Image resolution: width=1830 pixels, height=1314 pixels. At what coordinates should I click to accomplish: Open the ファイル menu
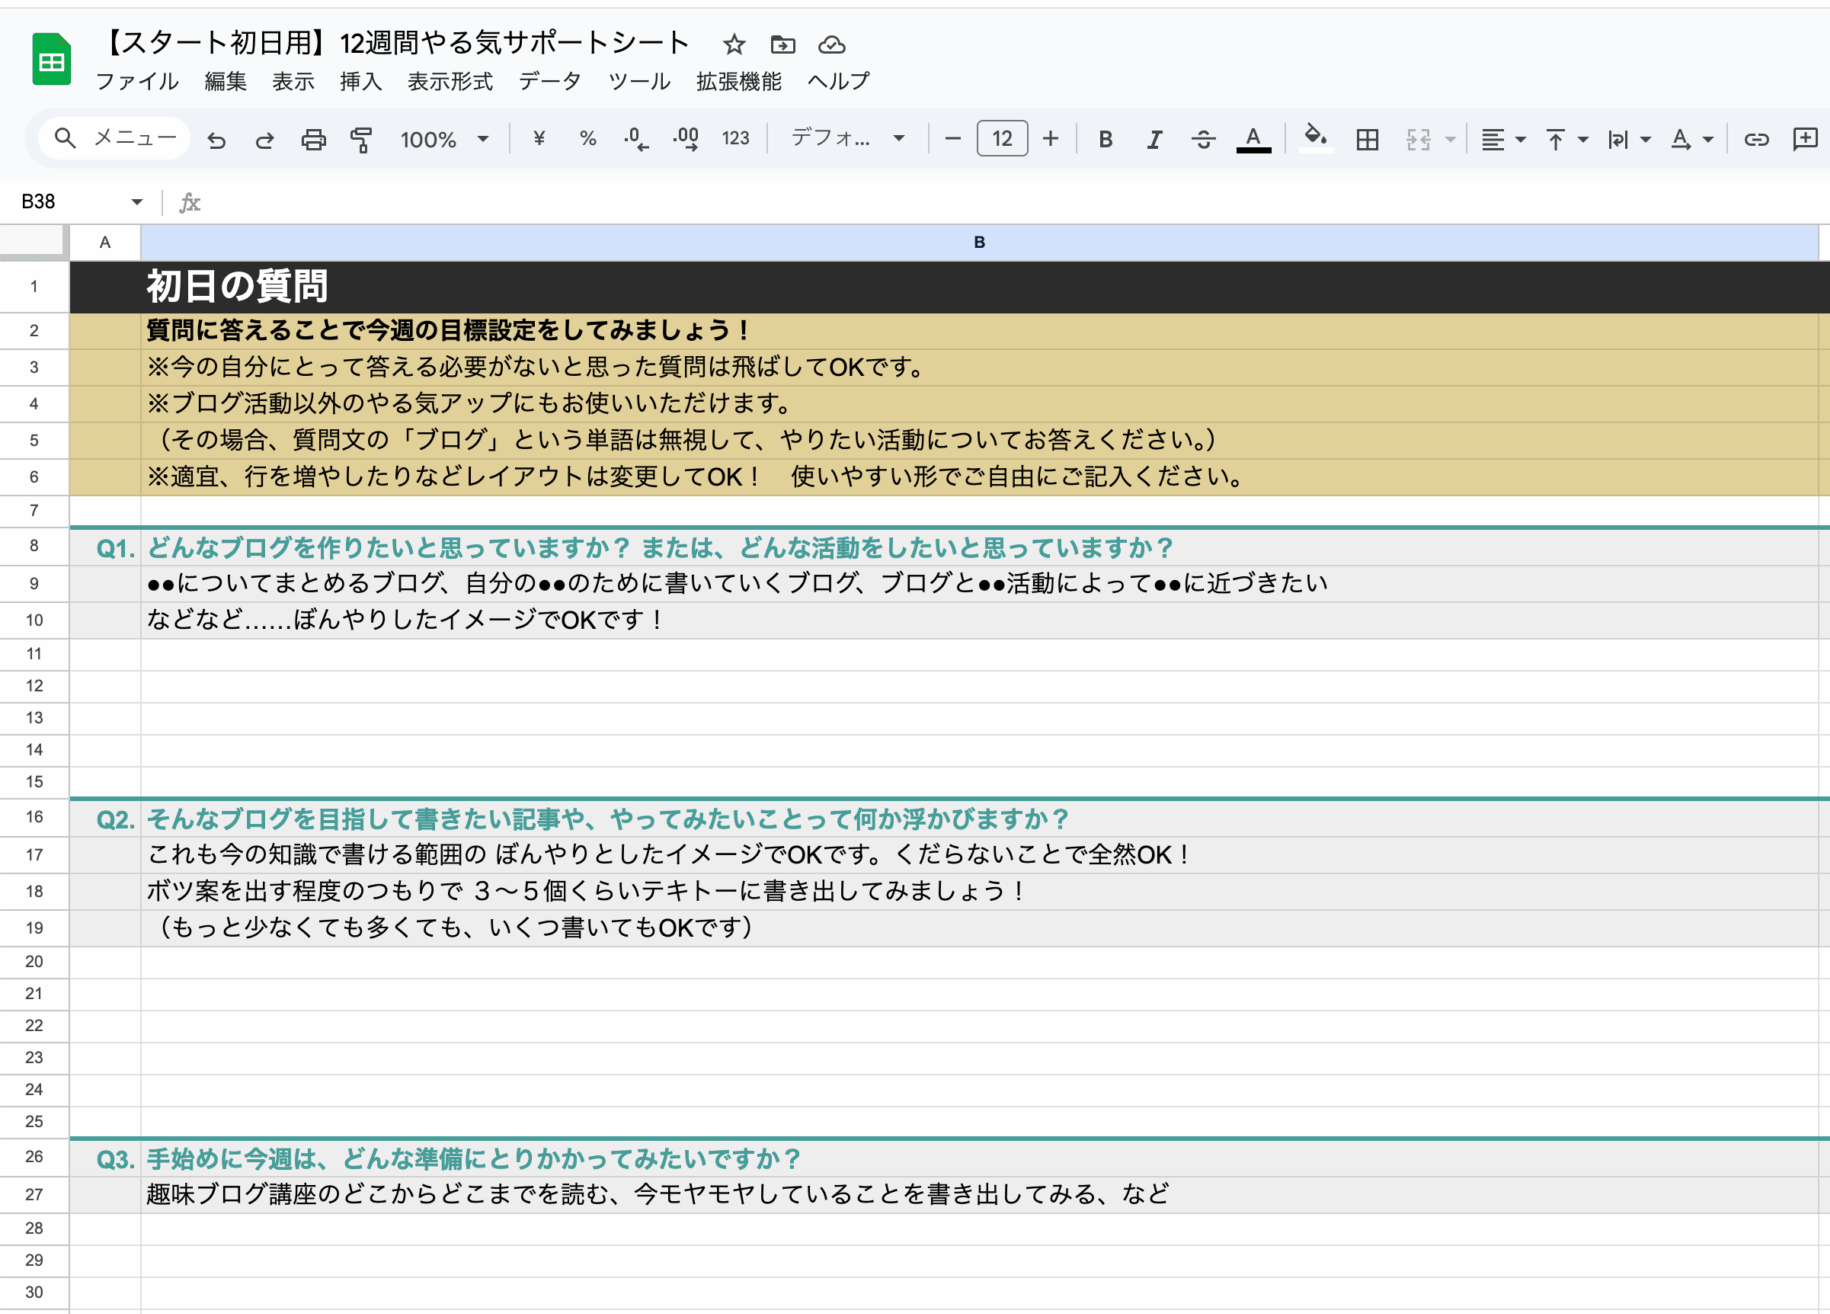pos(137,81)
